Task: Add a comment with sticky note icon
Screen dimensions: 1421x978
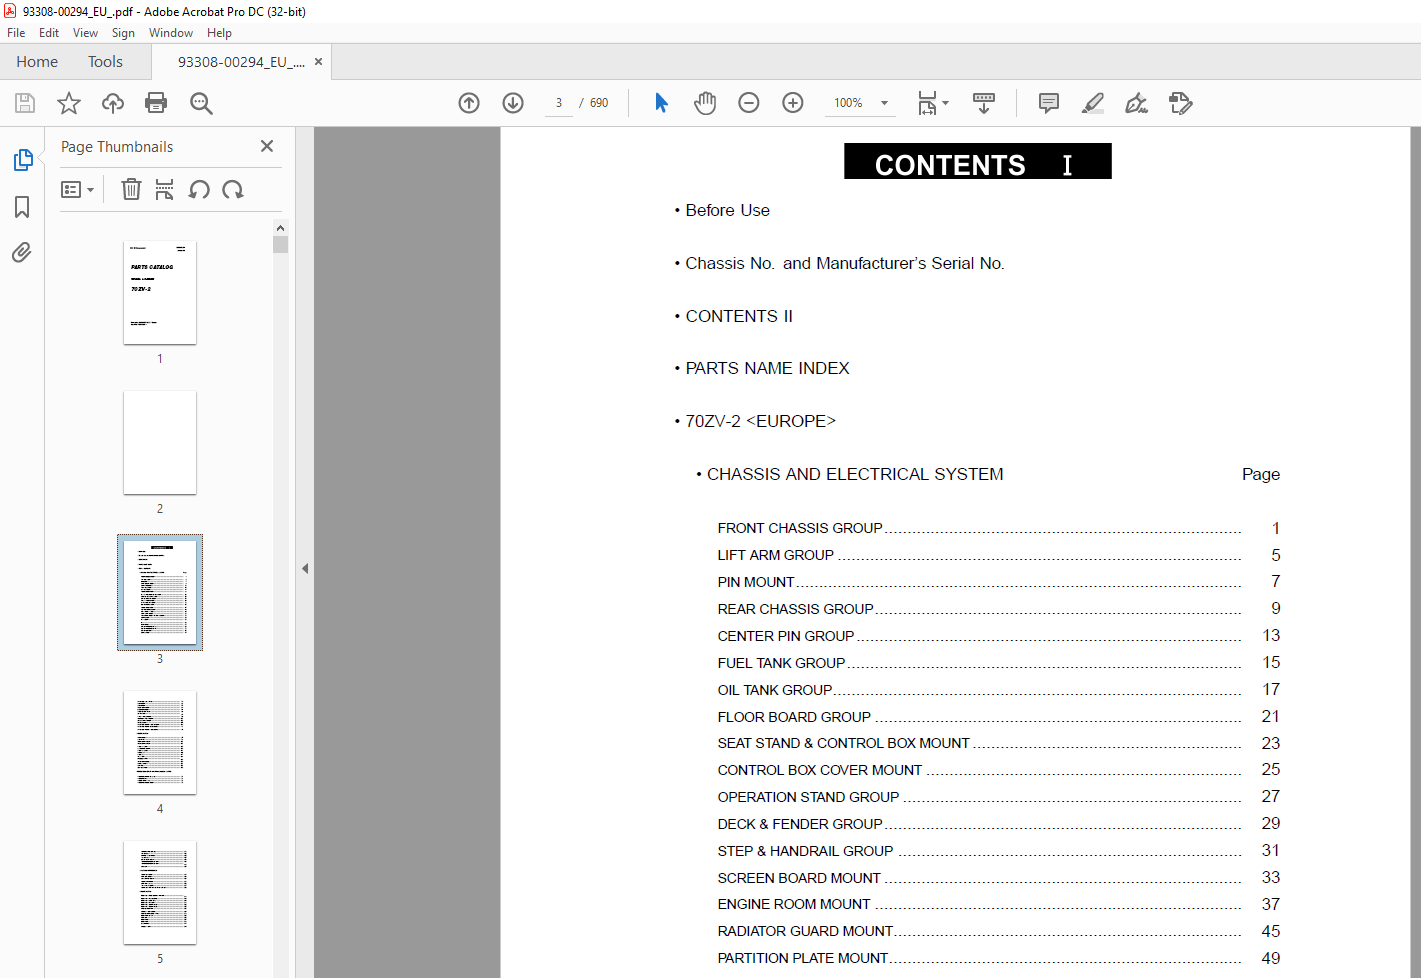Action: pyautogui.click(x=1049, y=103)
